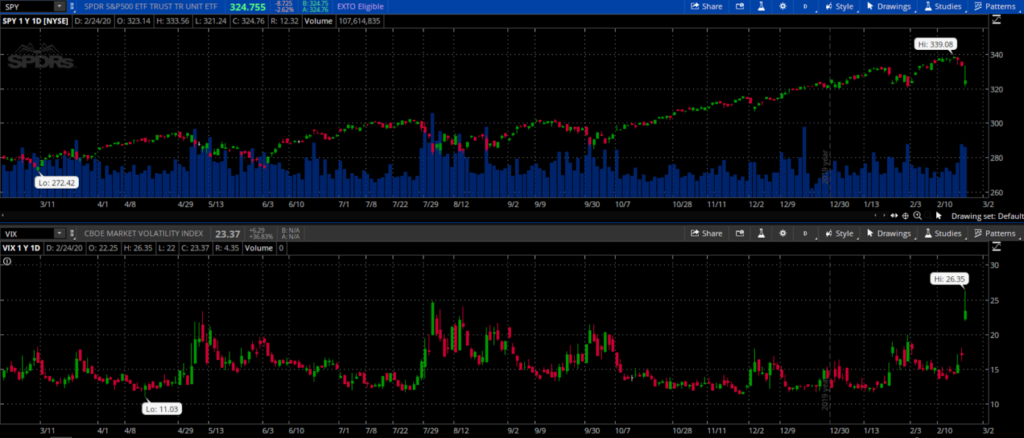Viewport: 1024px width, 438px height.
Task: Click CBOE MARKET VOLATILITY INDEX description text
Action: (144, 233)
